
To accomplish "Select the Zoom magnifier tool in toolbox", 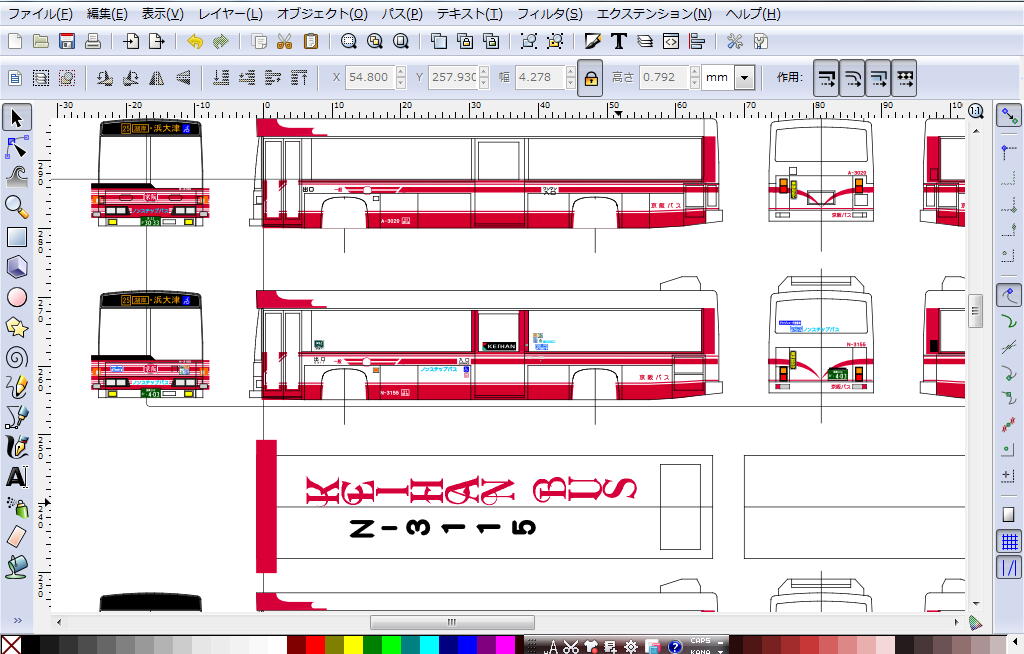I will [16, 207].
